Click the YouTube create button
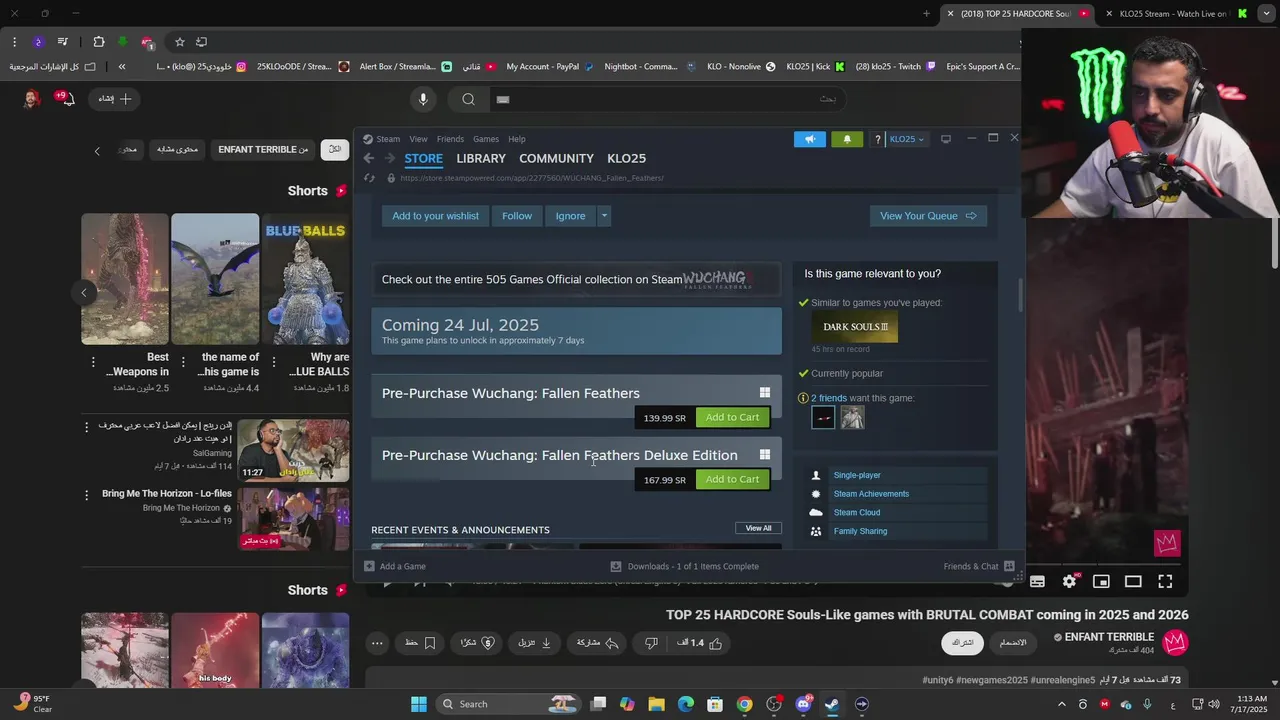 (115, 99)
